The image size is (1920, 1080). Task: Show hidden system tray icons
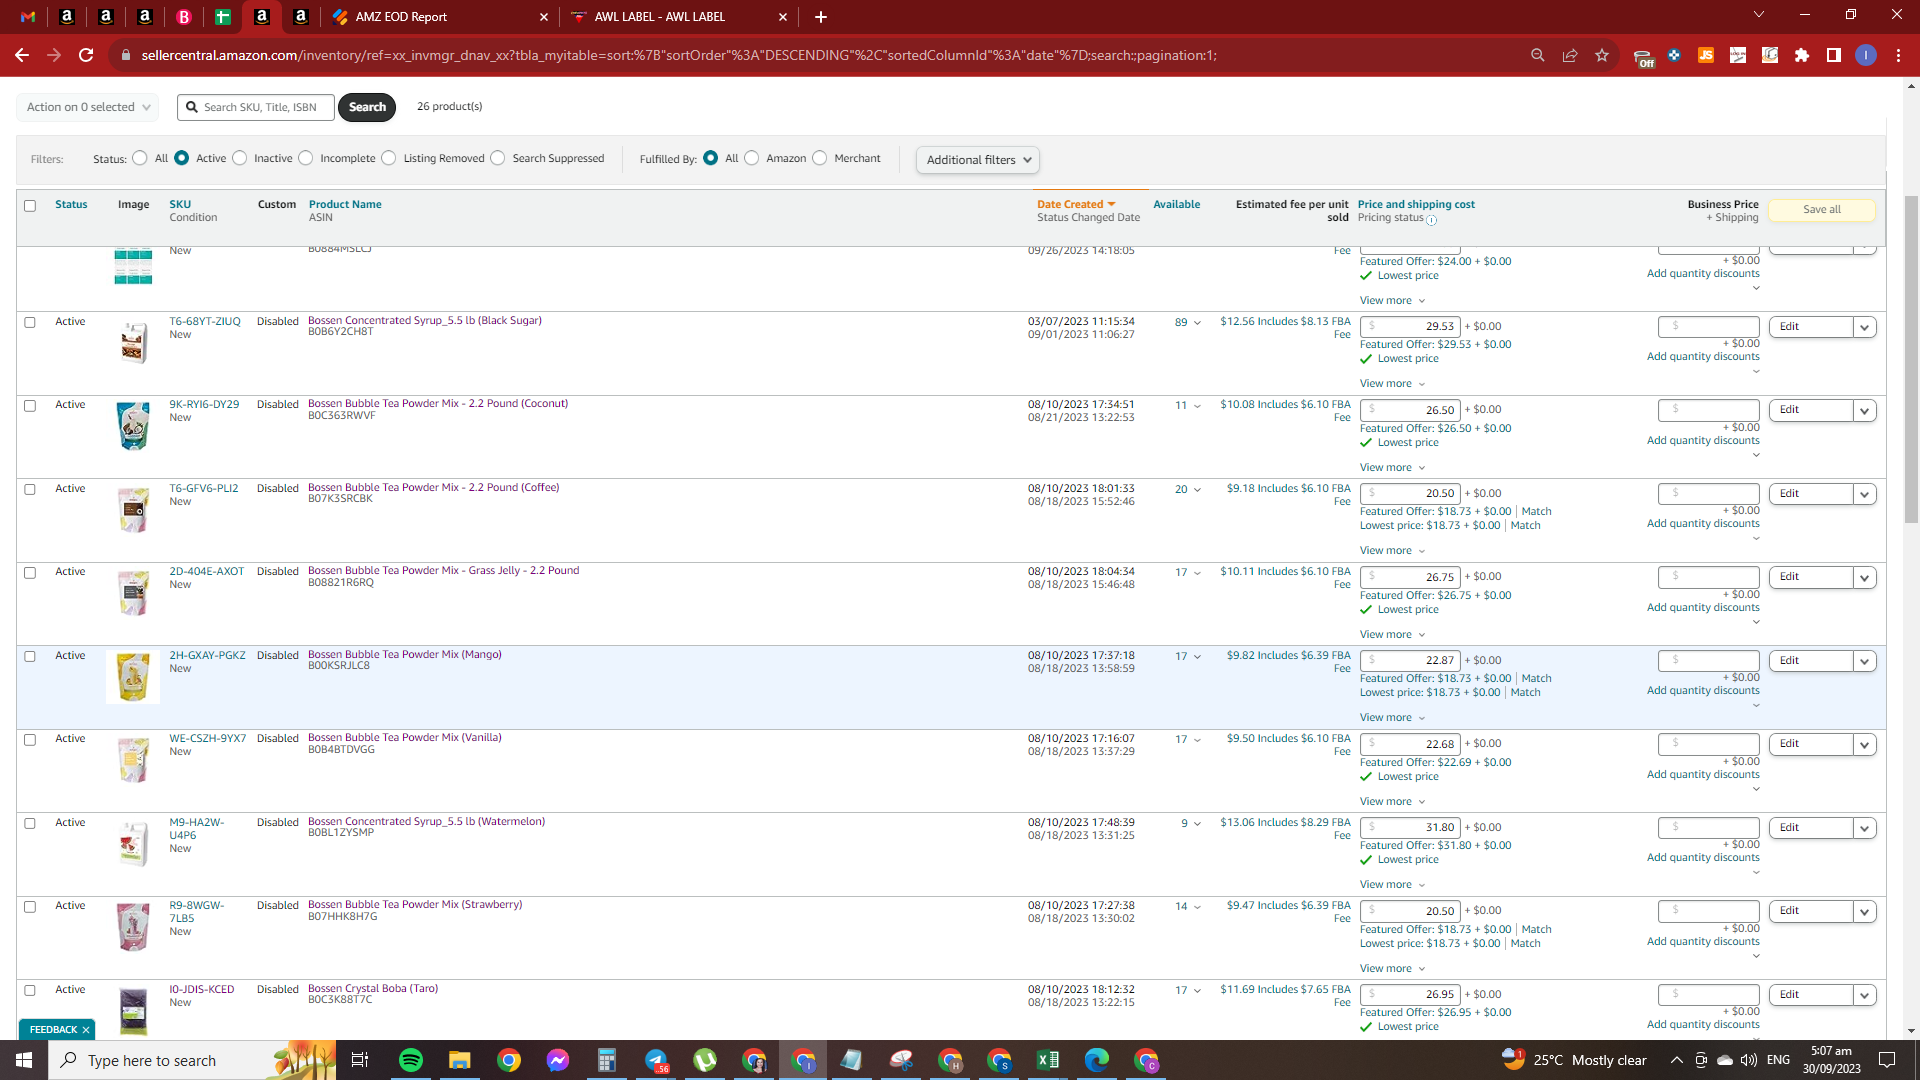click(1676, 1060)
